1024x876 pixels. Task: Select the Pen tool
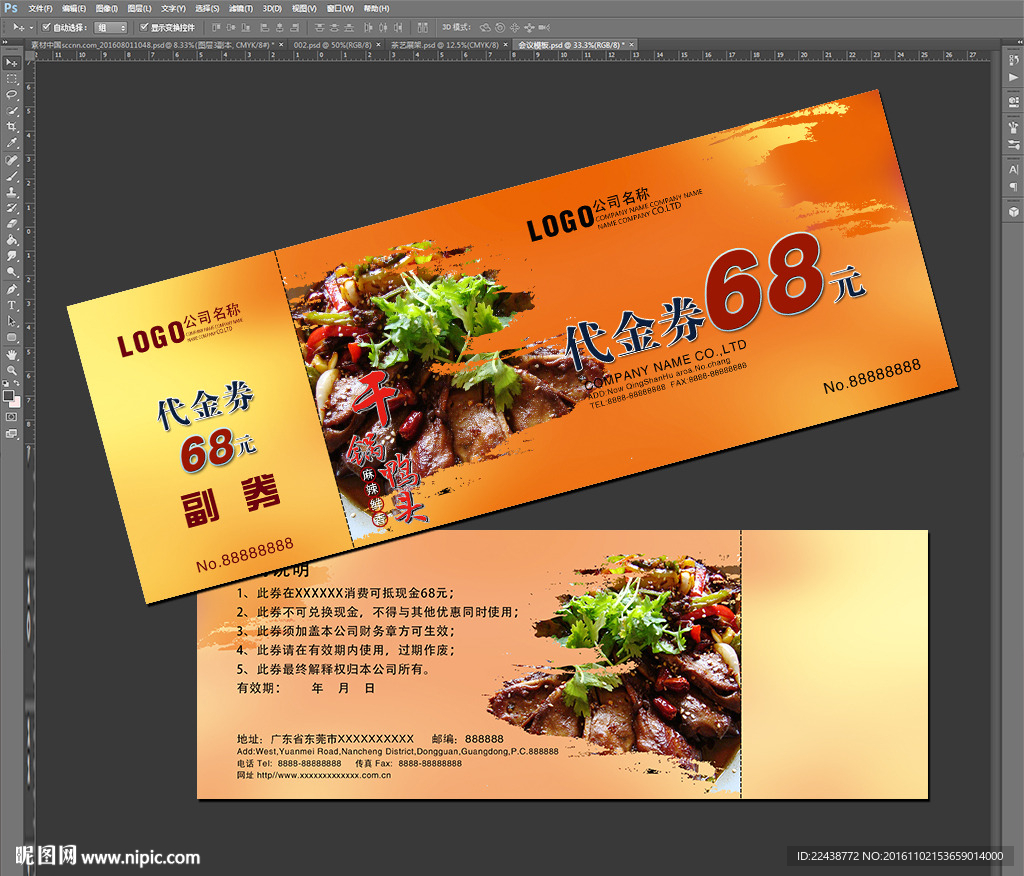tap(12, 289)
